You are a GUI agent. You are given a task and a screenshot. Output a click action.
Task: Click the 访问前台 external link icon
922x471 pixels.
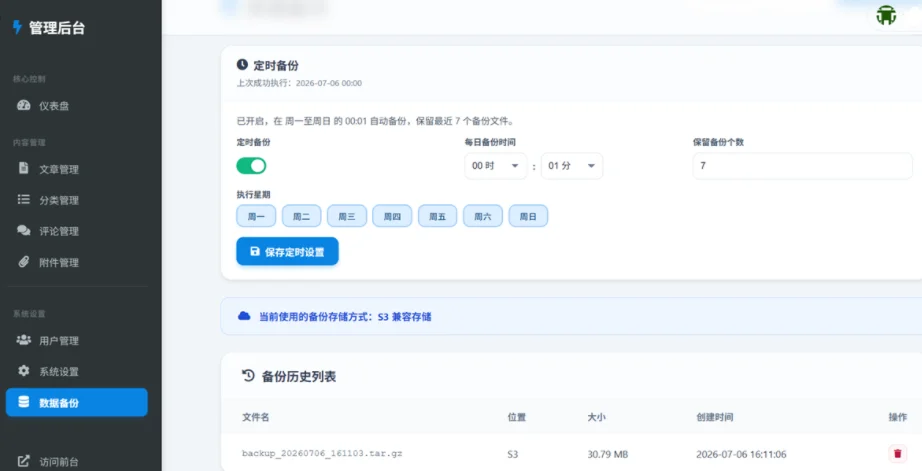(x=24, y=461)
